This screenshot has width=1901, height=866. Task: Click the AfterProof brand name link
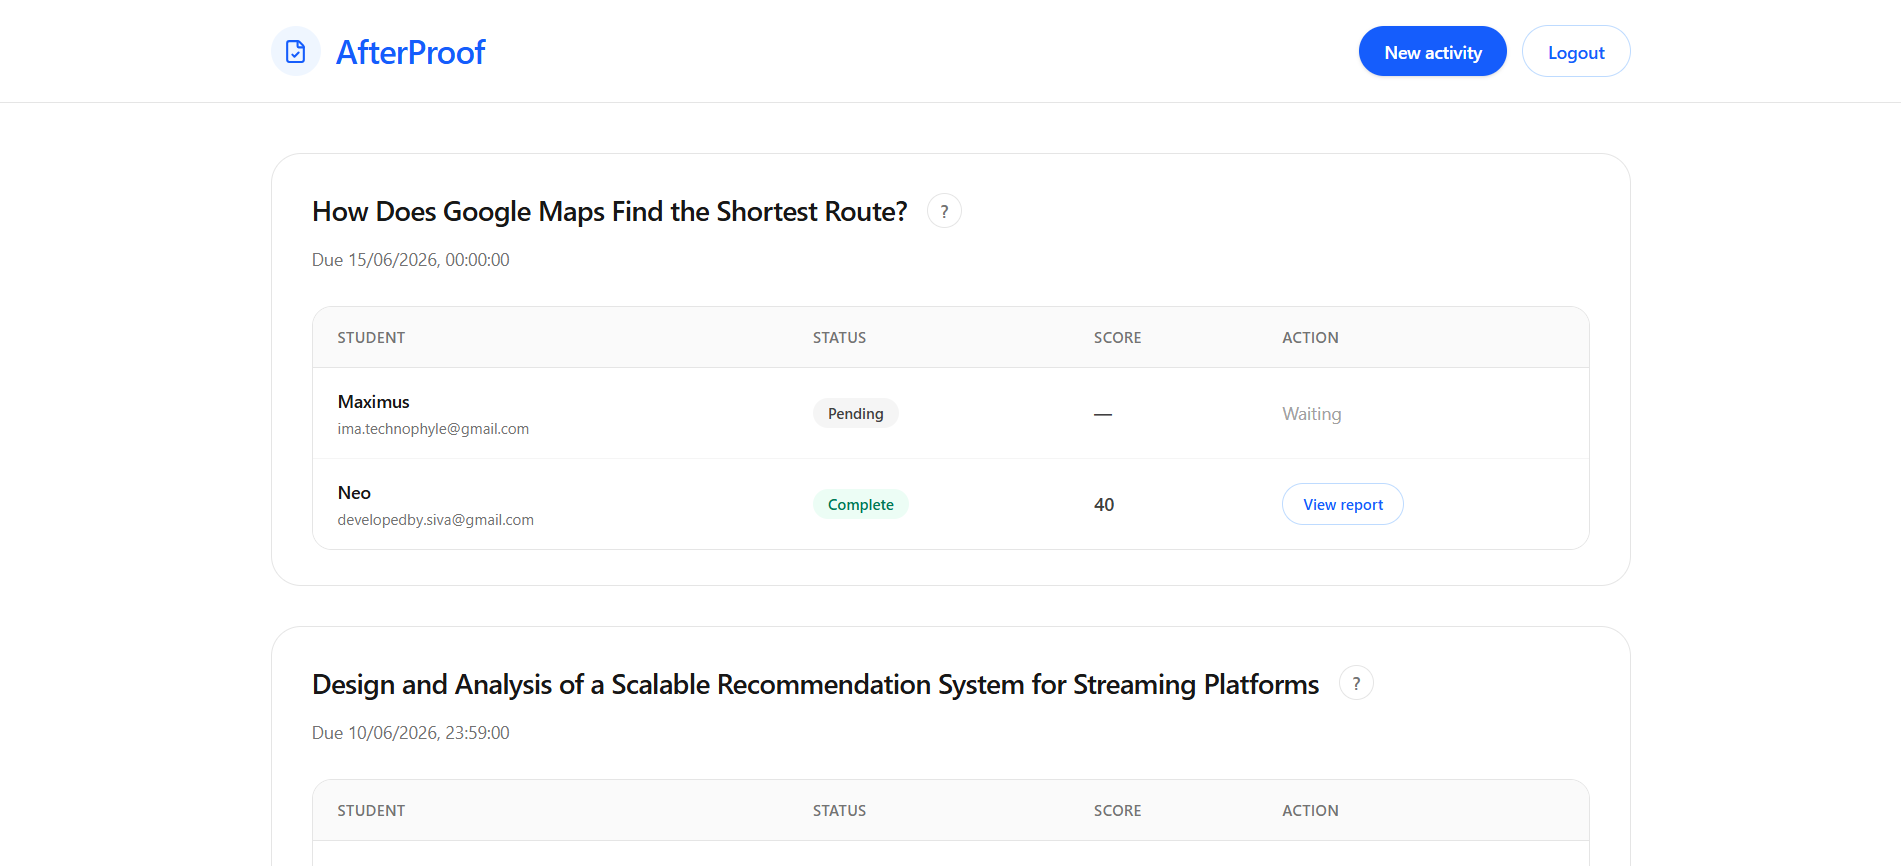(x=410, y=52)
